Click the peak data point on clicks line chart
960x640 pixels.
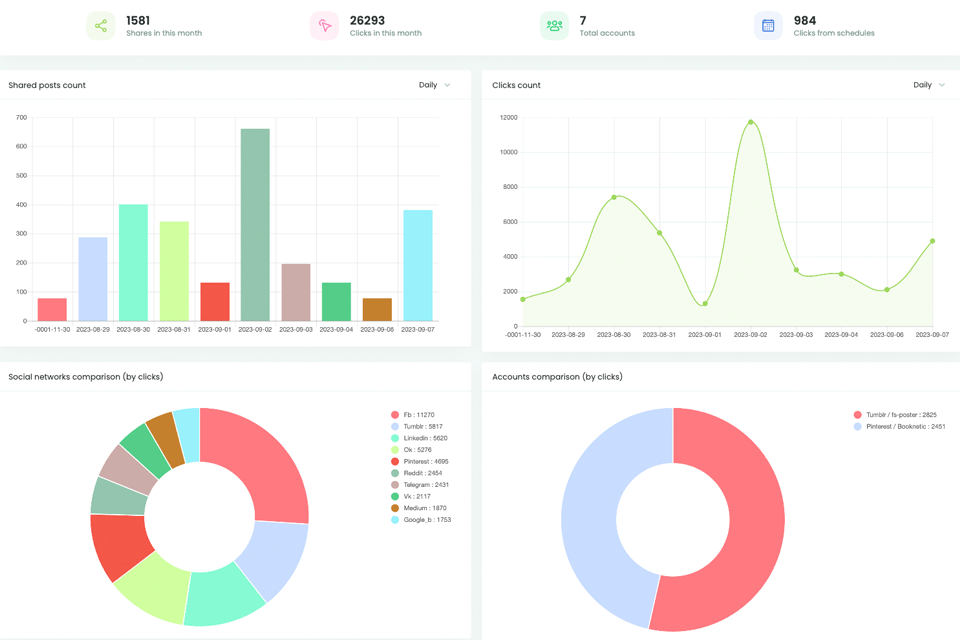(751, 122)
